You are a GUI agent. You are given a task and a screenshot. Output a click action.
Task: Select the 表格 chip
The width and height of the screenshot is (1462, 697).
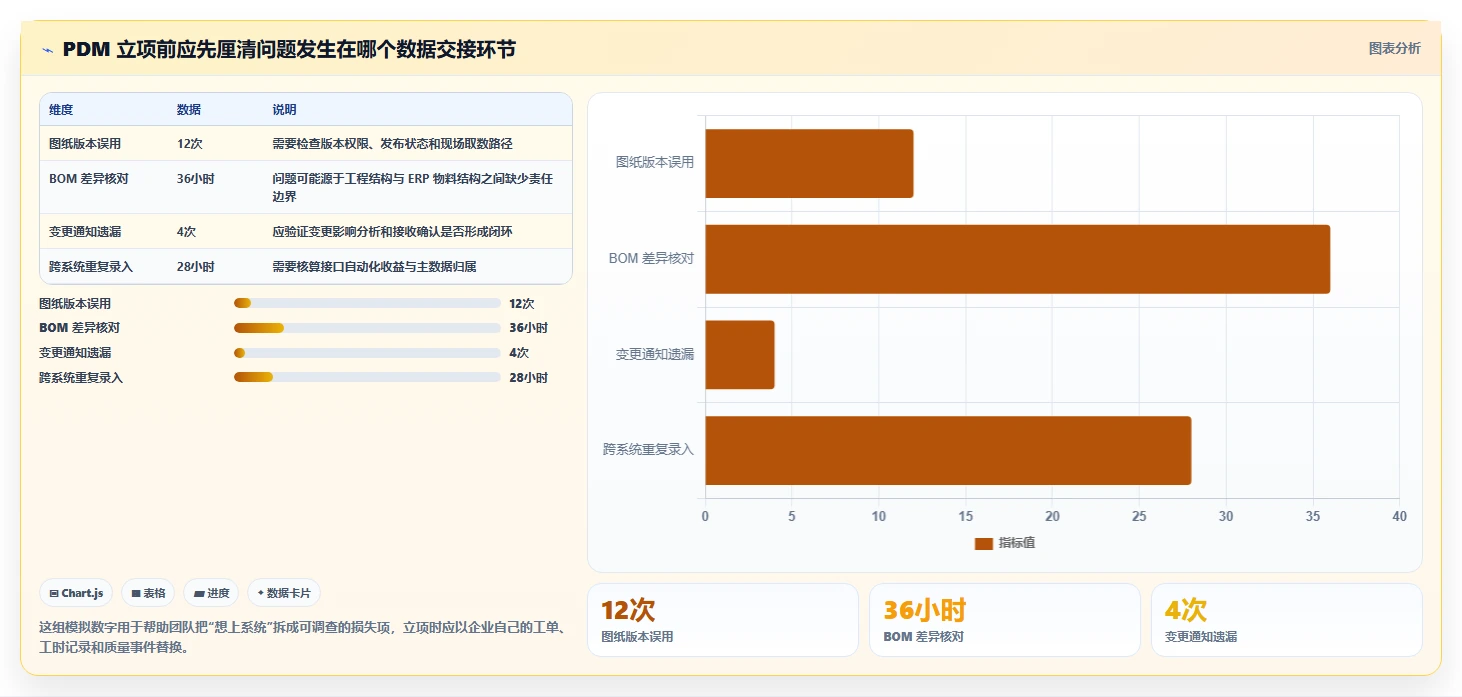point(148,593)
